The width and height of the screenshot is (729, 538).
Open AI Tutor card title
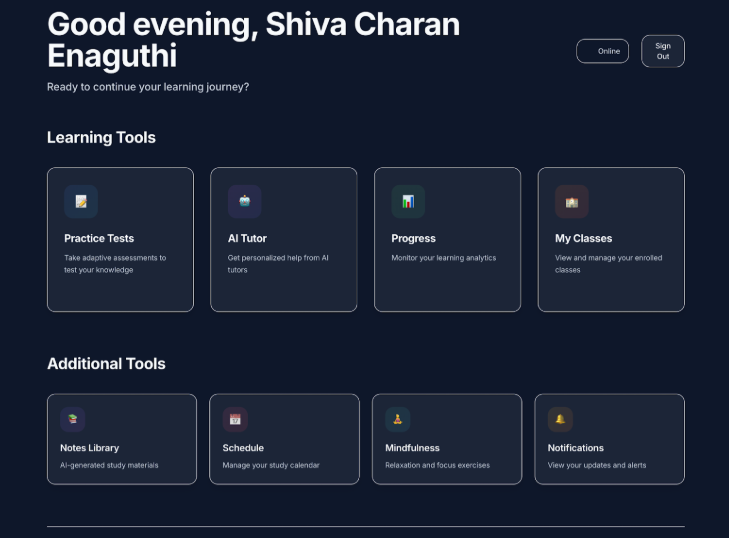tap(247, 238)
